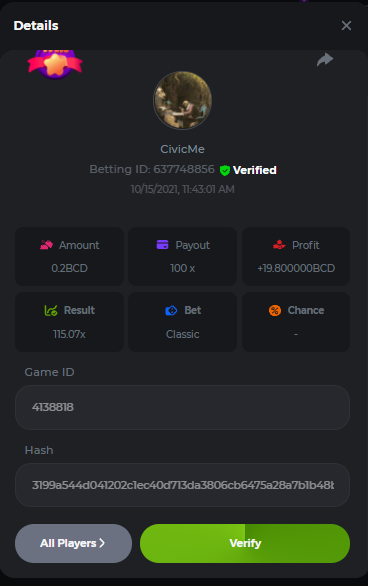Expand All Players via chevron arrow
The height and width of the screenshot is (586, 368).
pyautogui.click(x=102, y=543)
